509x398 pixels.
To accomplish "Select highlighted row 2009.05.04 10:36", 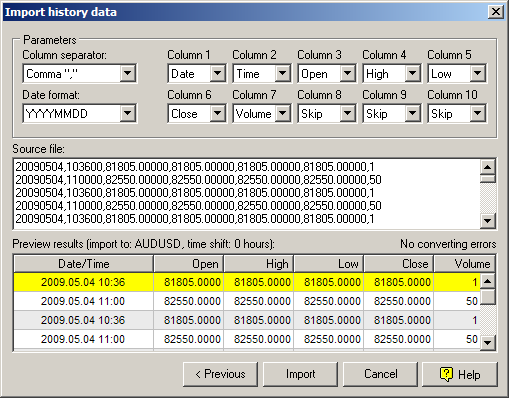I will click(247, 282).
